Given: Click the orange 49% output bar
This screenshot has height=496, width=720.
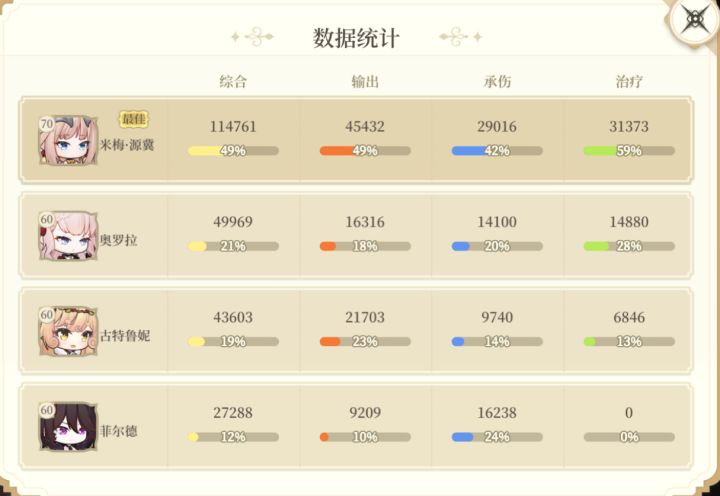Looking at the screenshot, I should tap(365, 151).
